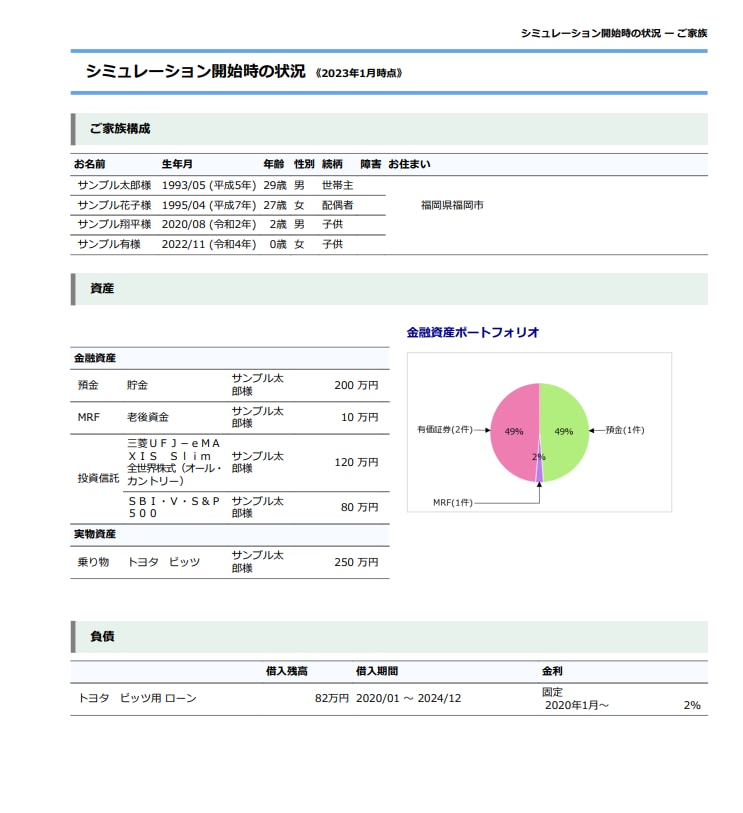Click birth date 1993/05 (平成5年)
The width and height of the screenshot is (743, 813).
tap(209, 186)
